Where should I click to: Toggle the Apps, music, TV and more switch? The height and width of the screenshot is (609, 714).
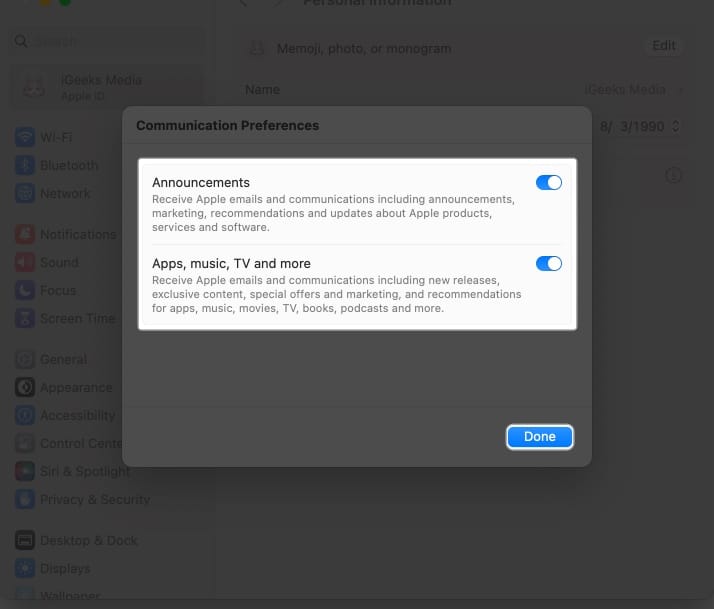549,263
